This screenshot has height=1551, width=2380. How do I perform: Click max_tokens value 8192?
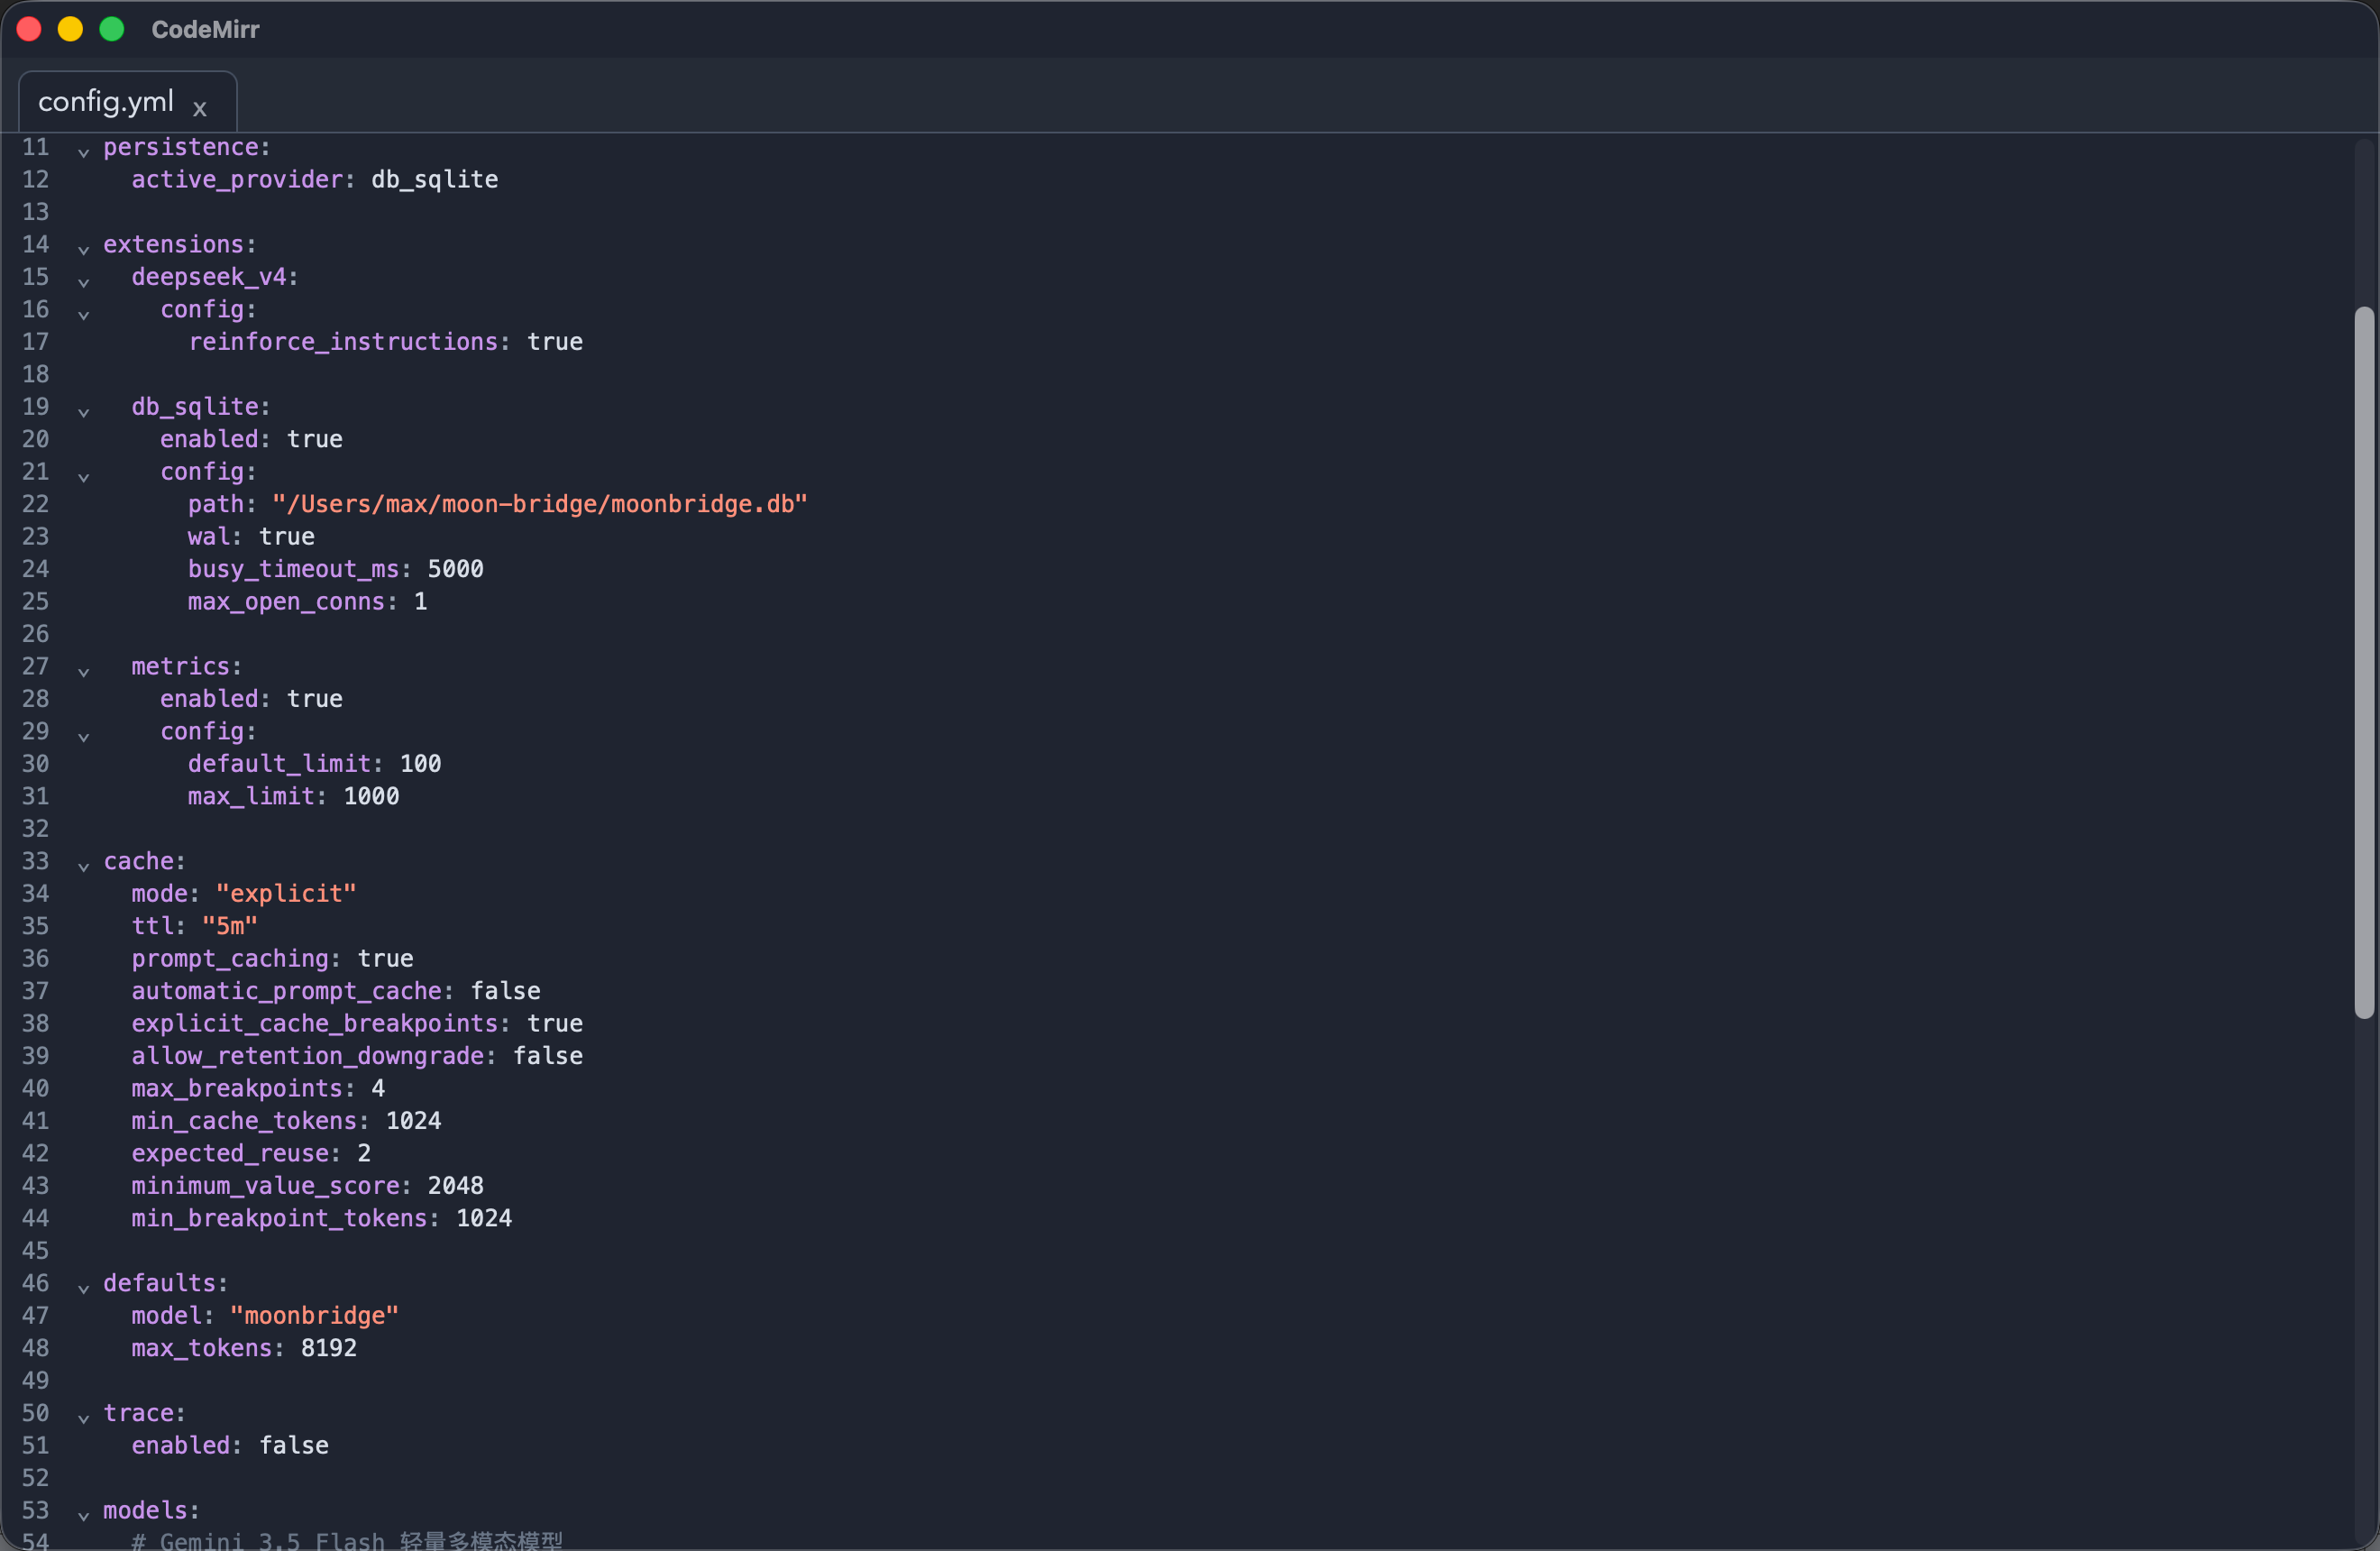point(329,1348)
